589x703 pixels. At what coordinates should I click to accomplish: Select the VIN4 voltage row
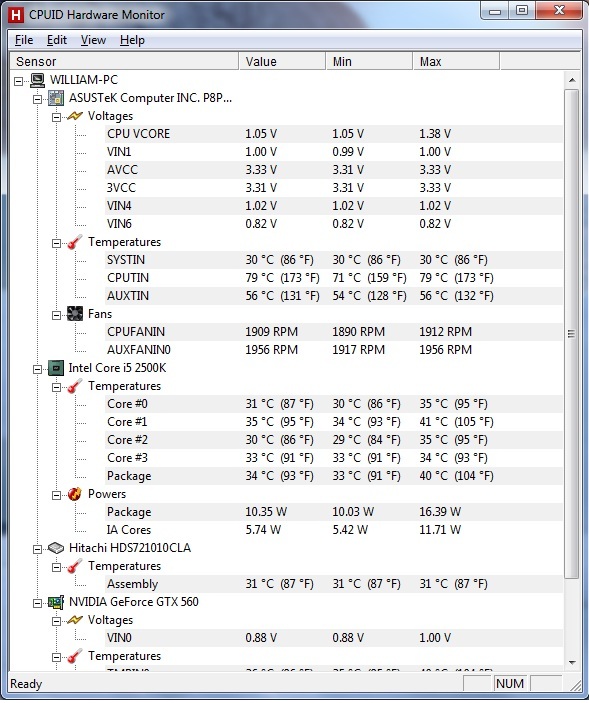tap(333, 206)
